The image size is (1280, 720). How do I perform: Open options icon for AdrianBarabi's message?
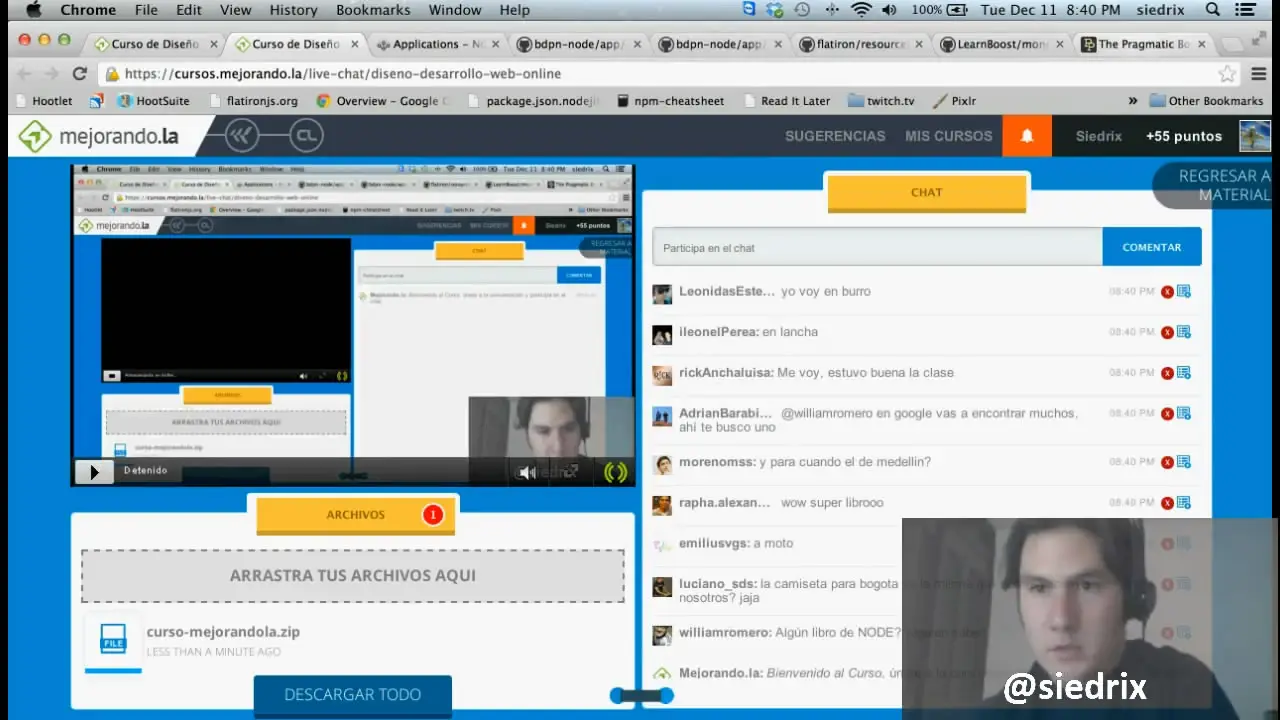pyautogui.click(x=1184, y=412)
